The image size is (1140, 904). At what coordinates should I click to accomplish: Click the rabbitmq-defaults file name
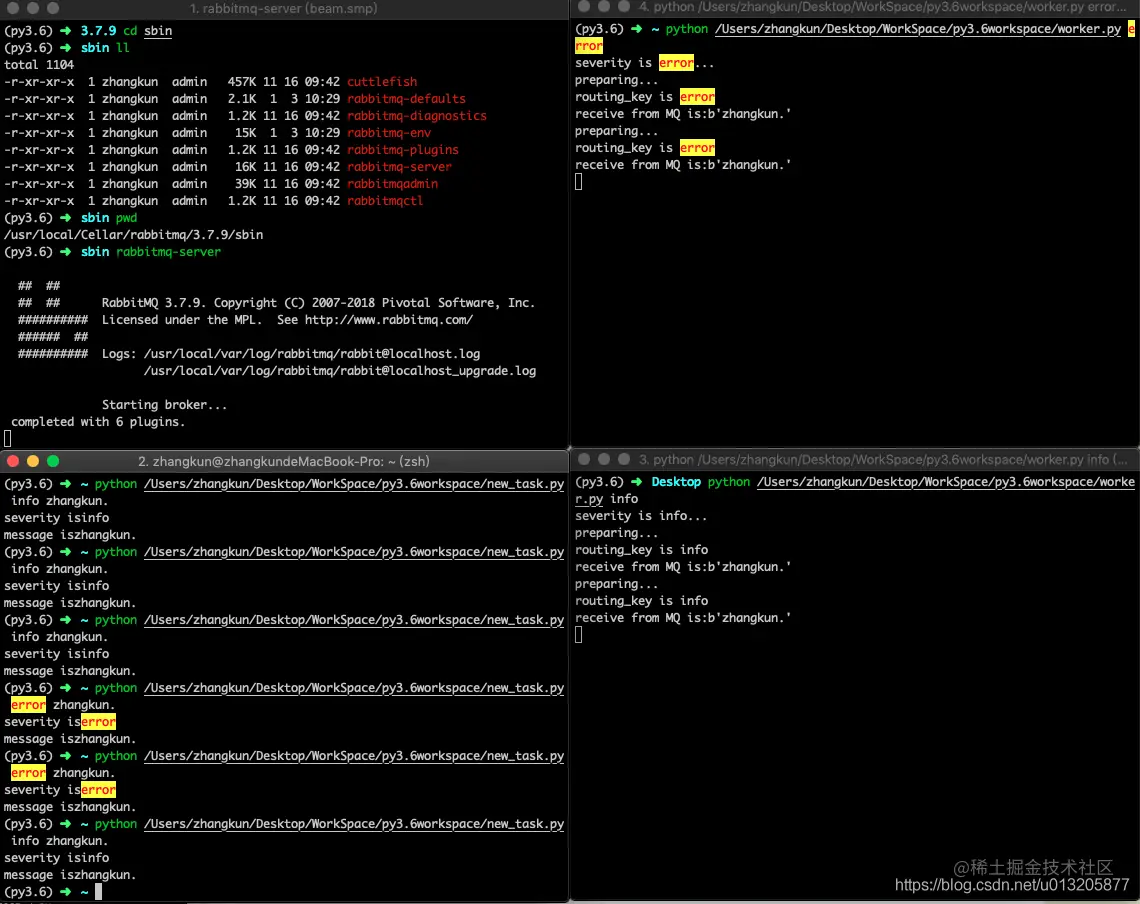(406, 99)
